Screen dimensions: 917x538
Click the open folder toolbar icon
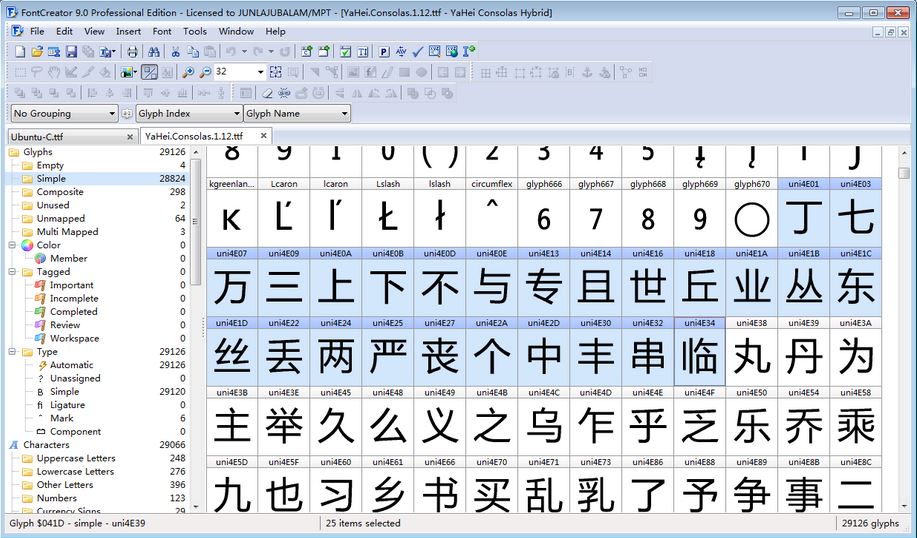37,52
